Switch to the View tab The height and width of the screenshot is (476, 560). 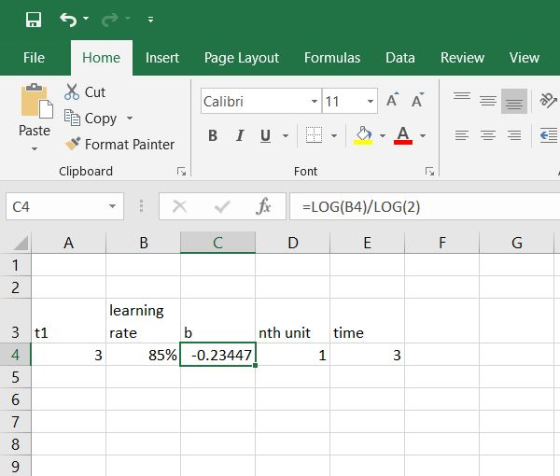coord(524,58)
